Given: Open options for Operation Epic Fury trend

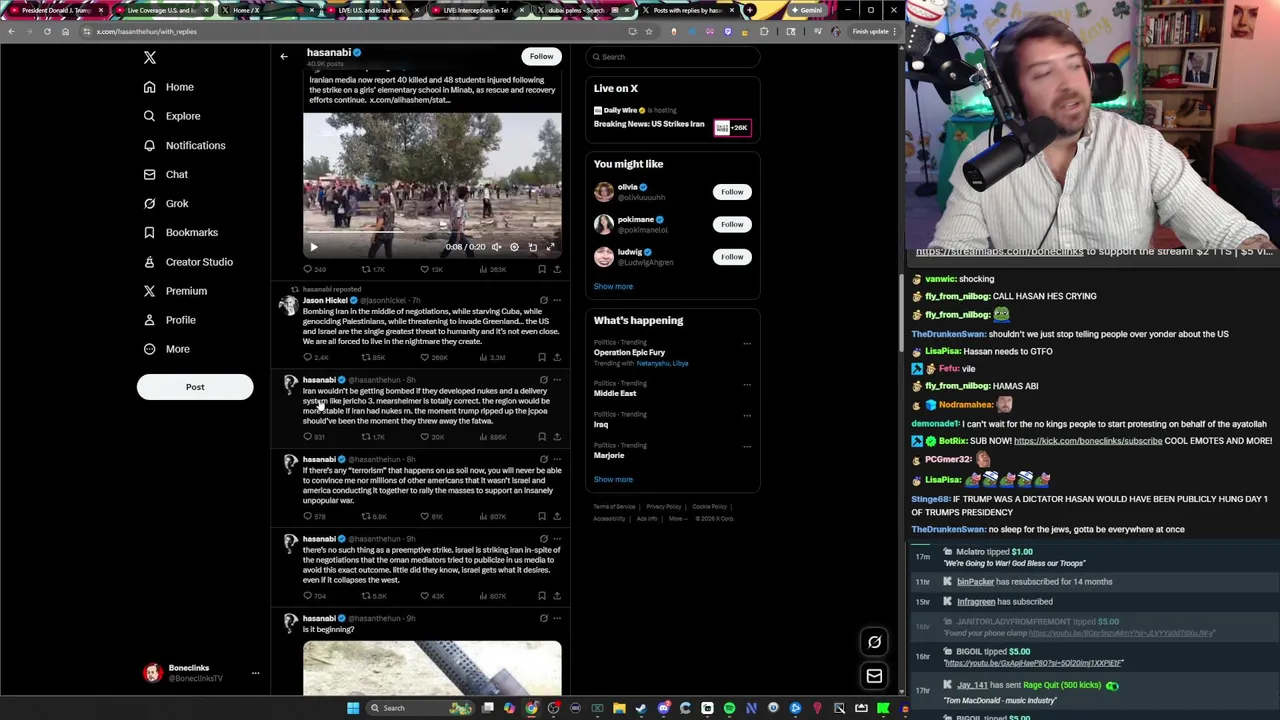Looking at the screenshot, I should pos(747,344).
